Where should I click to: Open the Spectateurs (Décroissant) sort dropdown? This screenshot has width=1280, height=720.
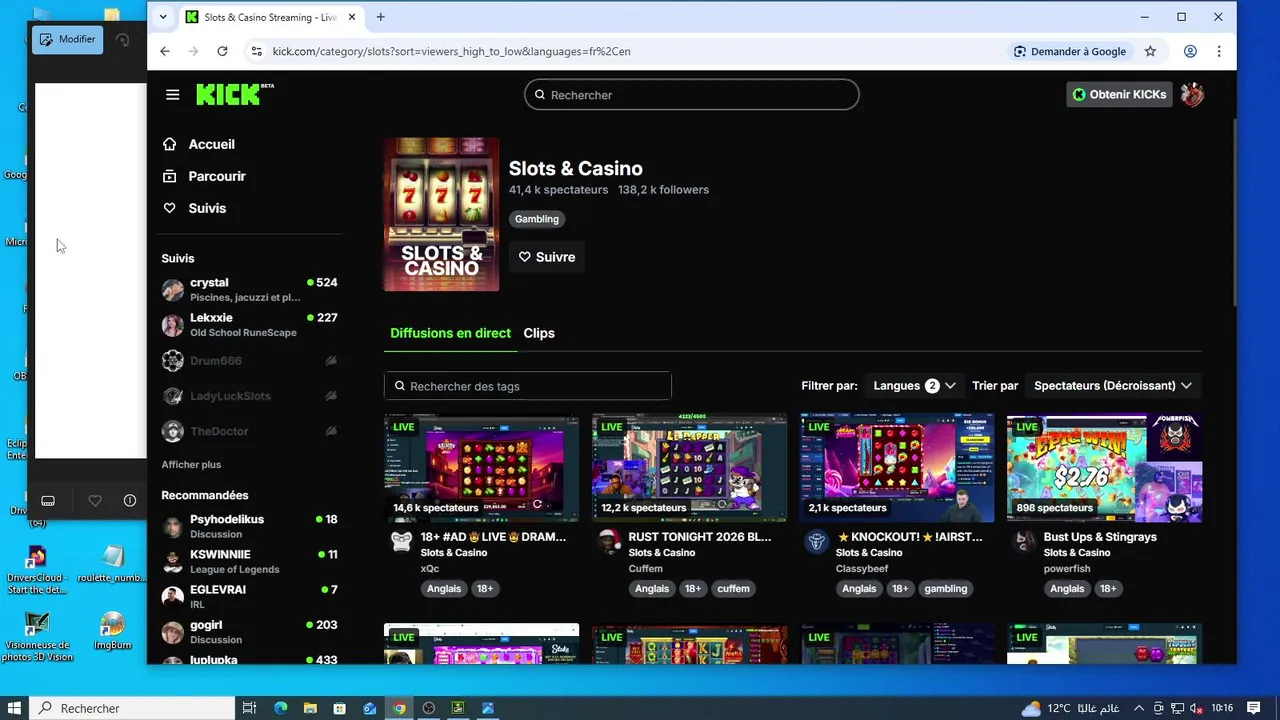1113,386
